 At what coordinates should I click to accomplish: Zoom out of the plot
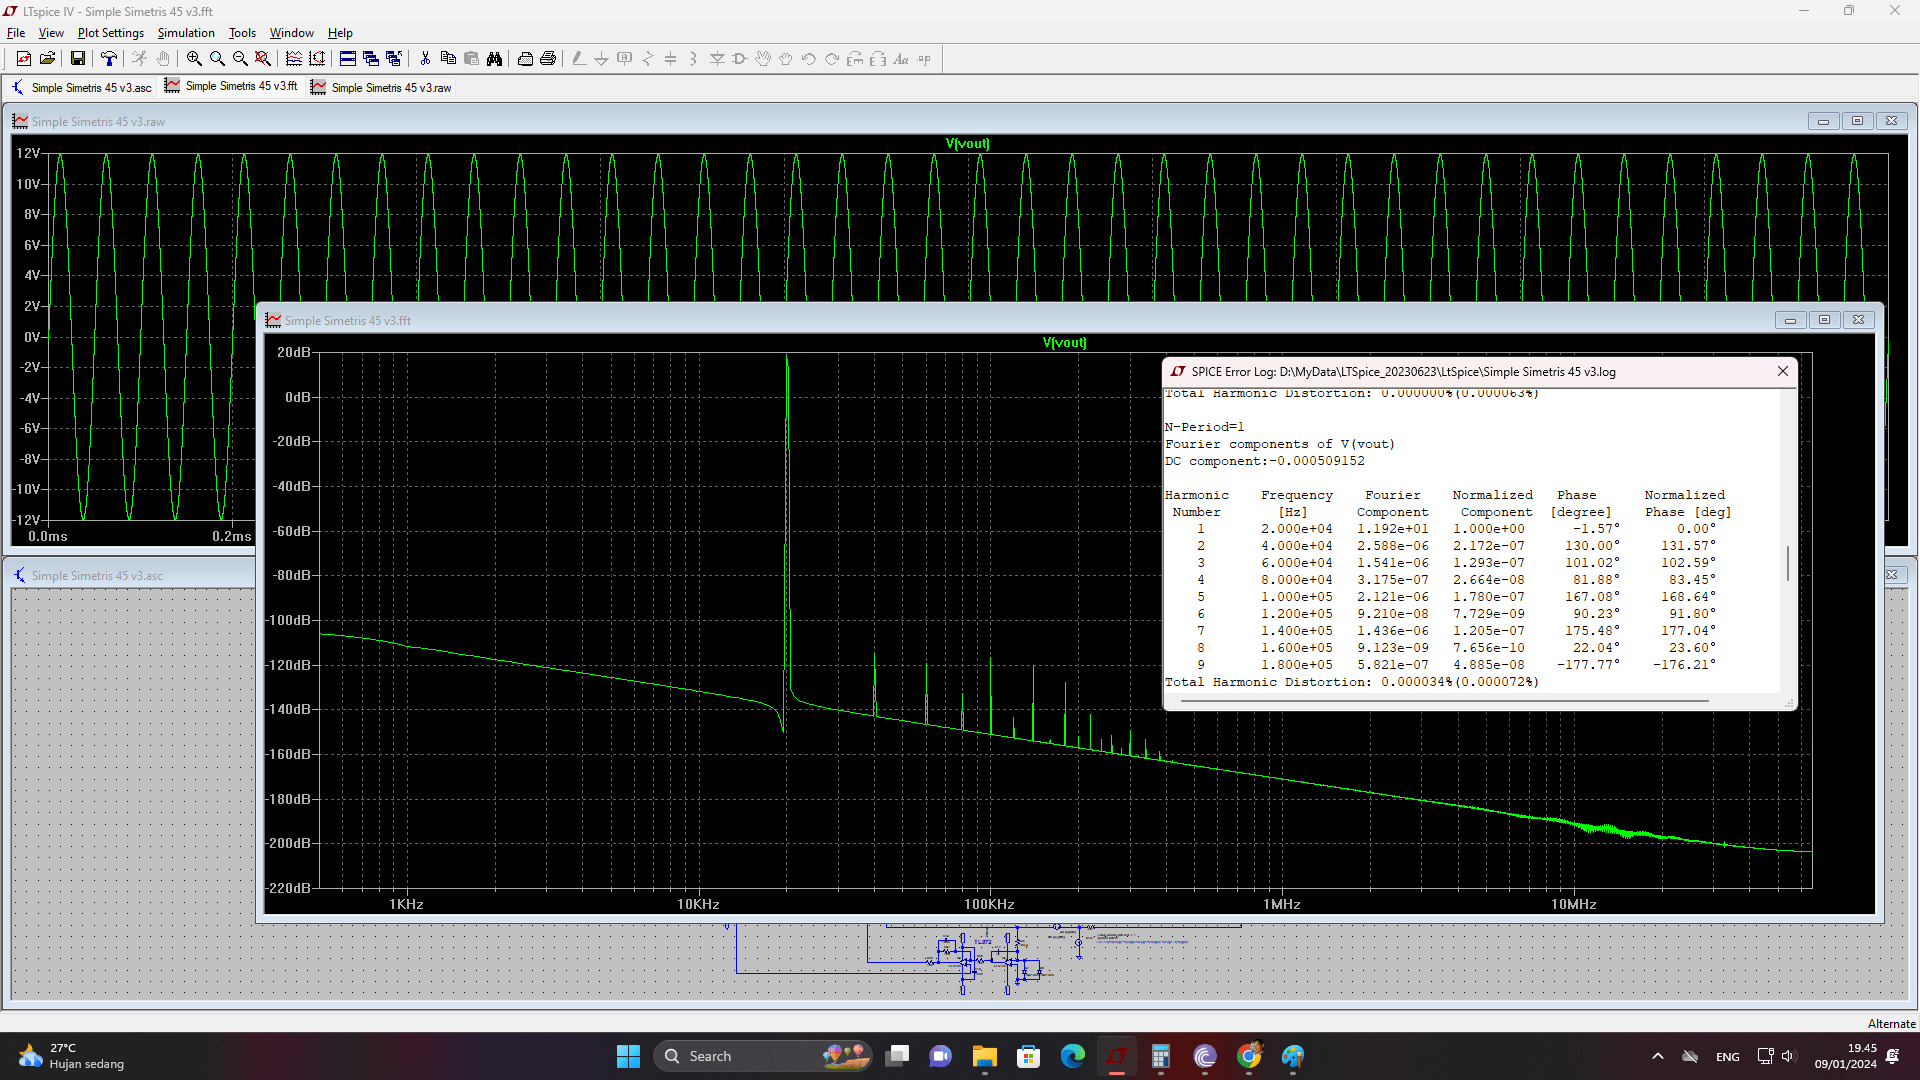point(240,59)
